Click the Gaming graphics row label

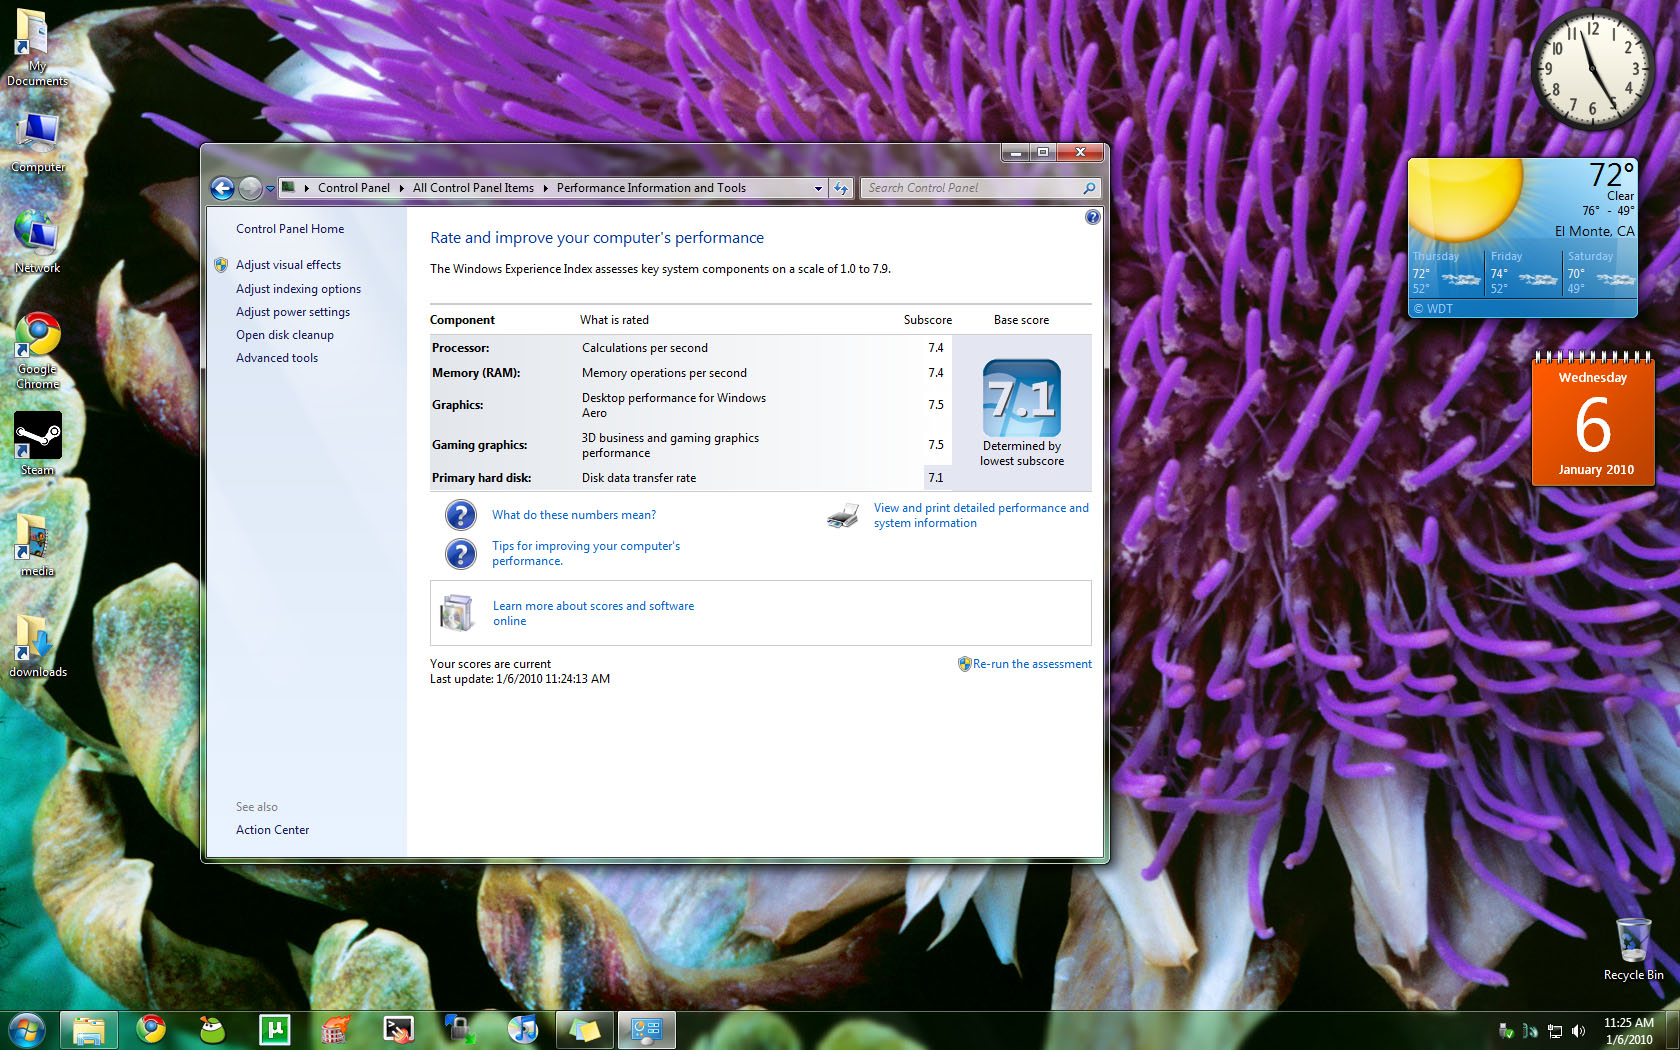tap(479, 445)
